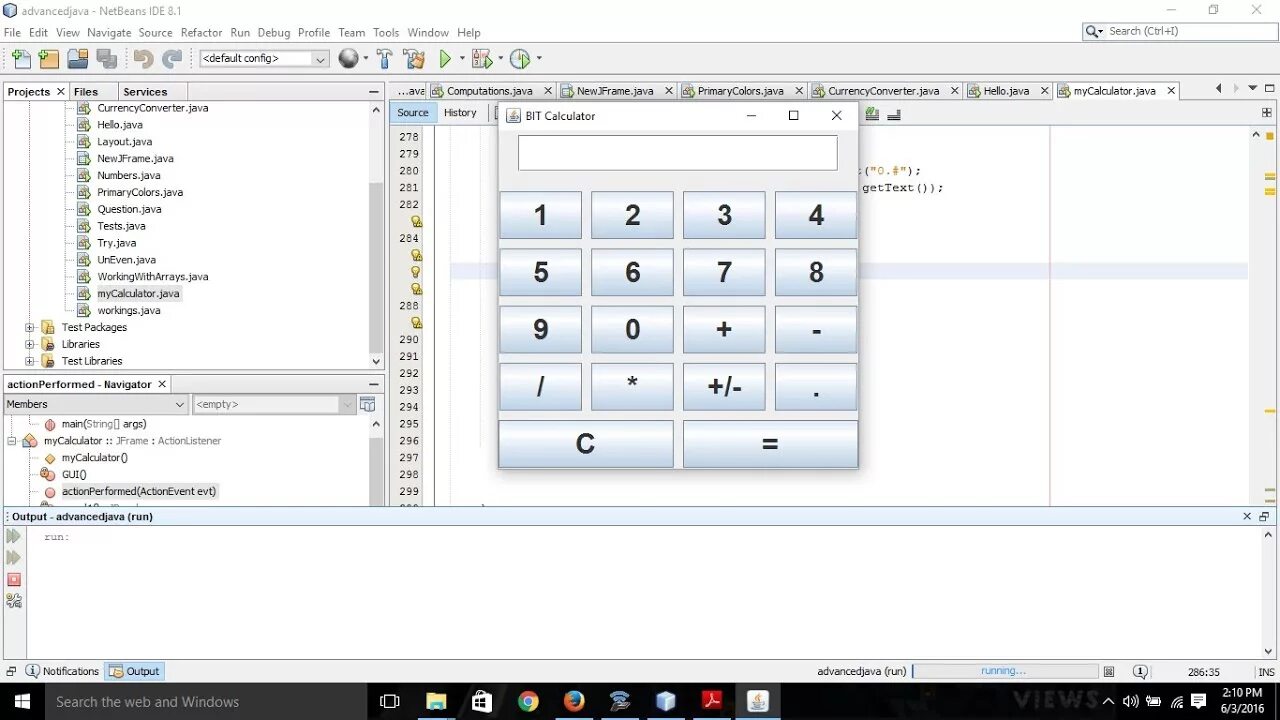Click the red Stop icon in Output
The image size is (1280, 720).
(x=14, y=580)
